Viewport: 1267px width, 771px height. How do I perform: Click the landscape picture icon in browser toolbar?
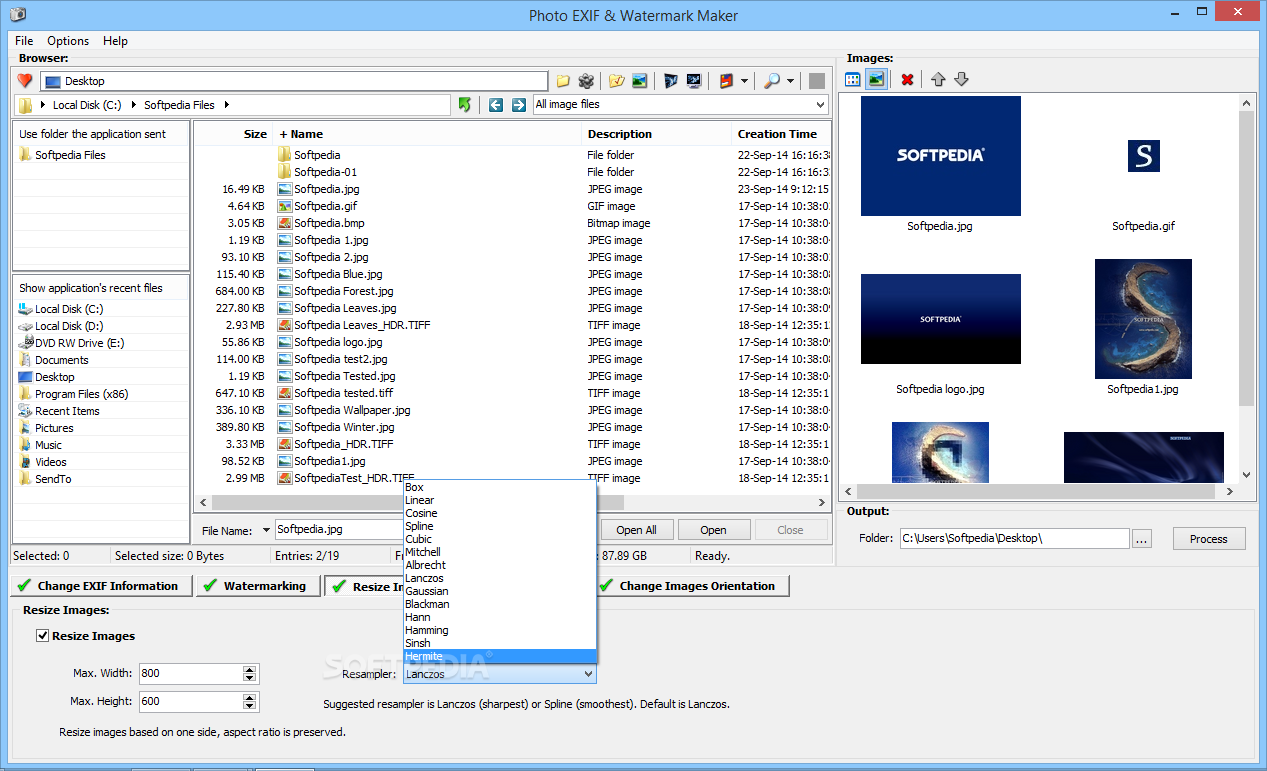640,81
